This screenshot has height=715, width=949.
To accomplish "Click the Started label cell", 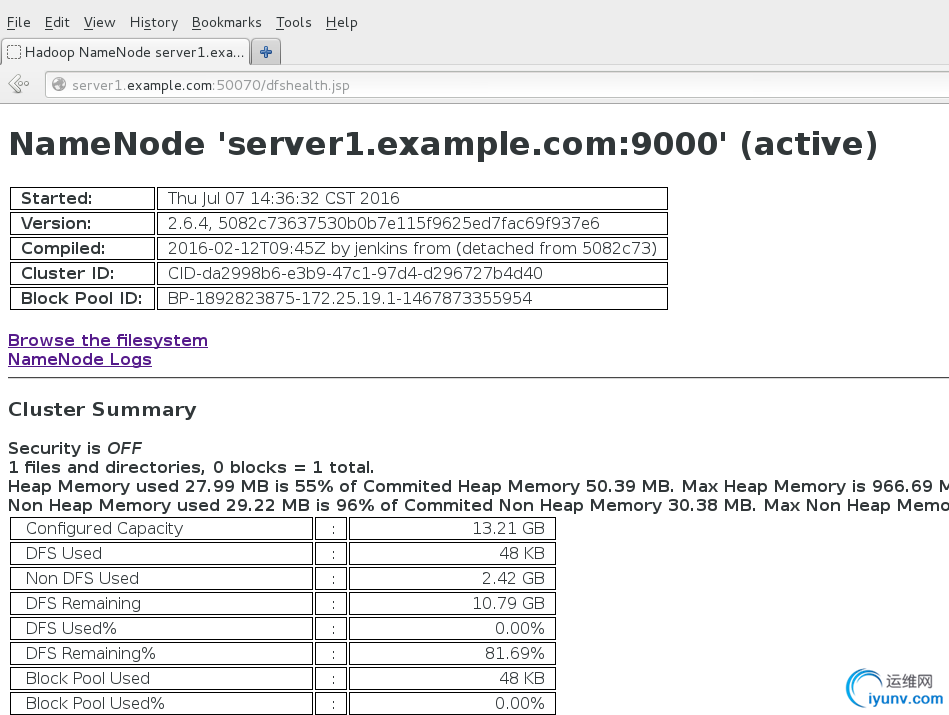I will [x=82, y=199].
